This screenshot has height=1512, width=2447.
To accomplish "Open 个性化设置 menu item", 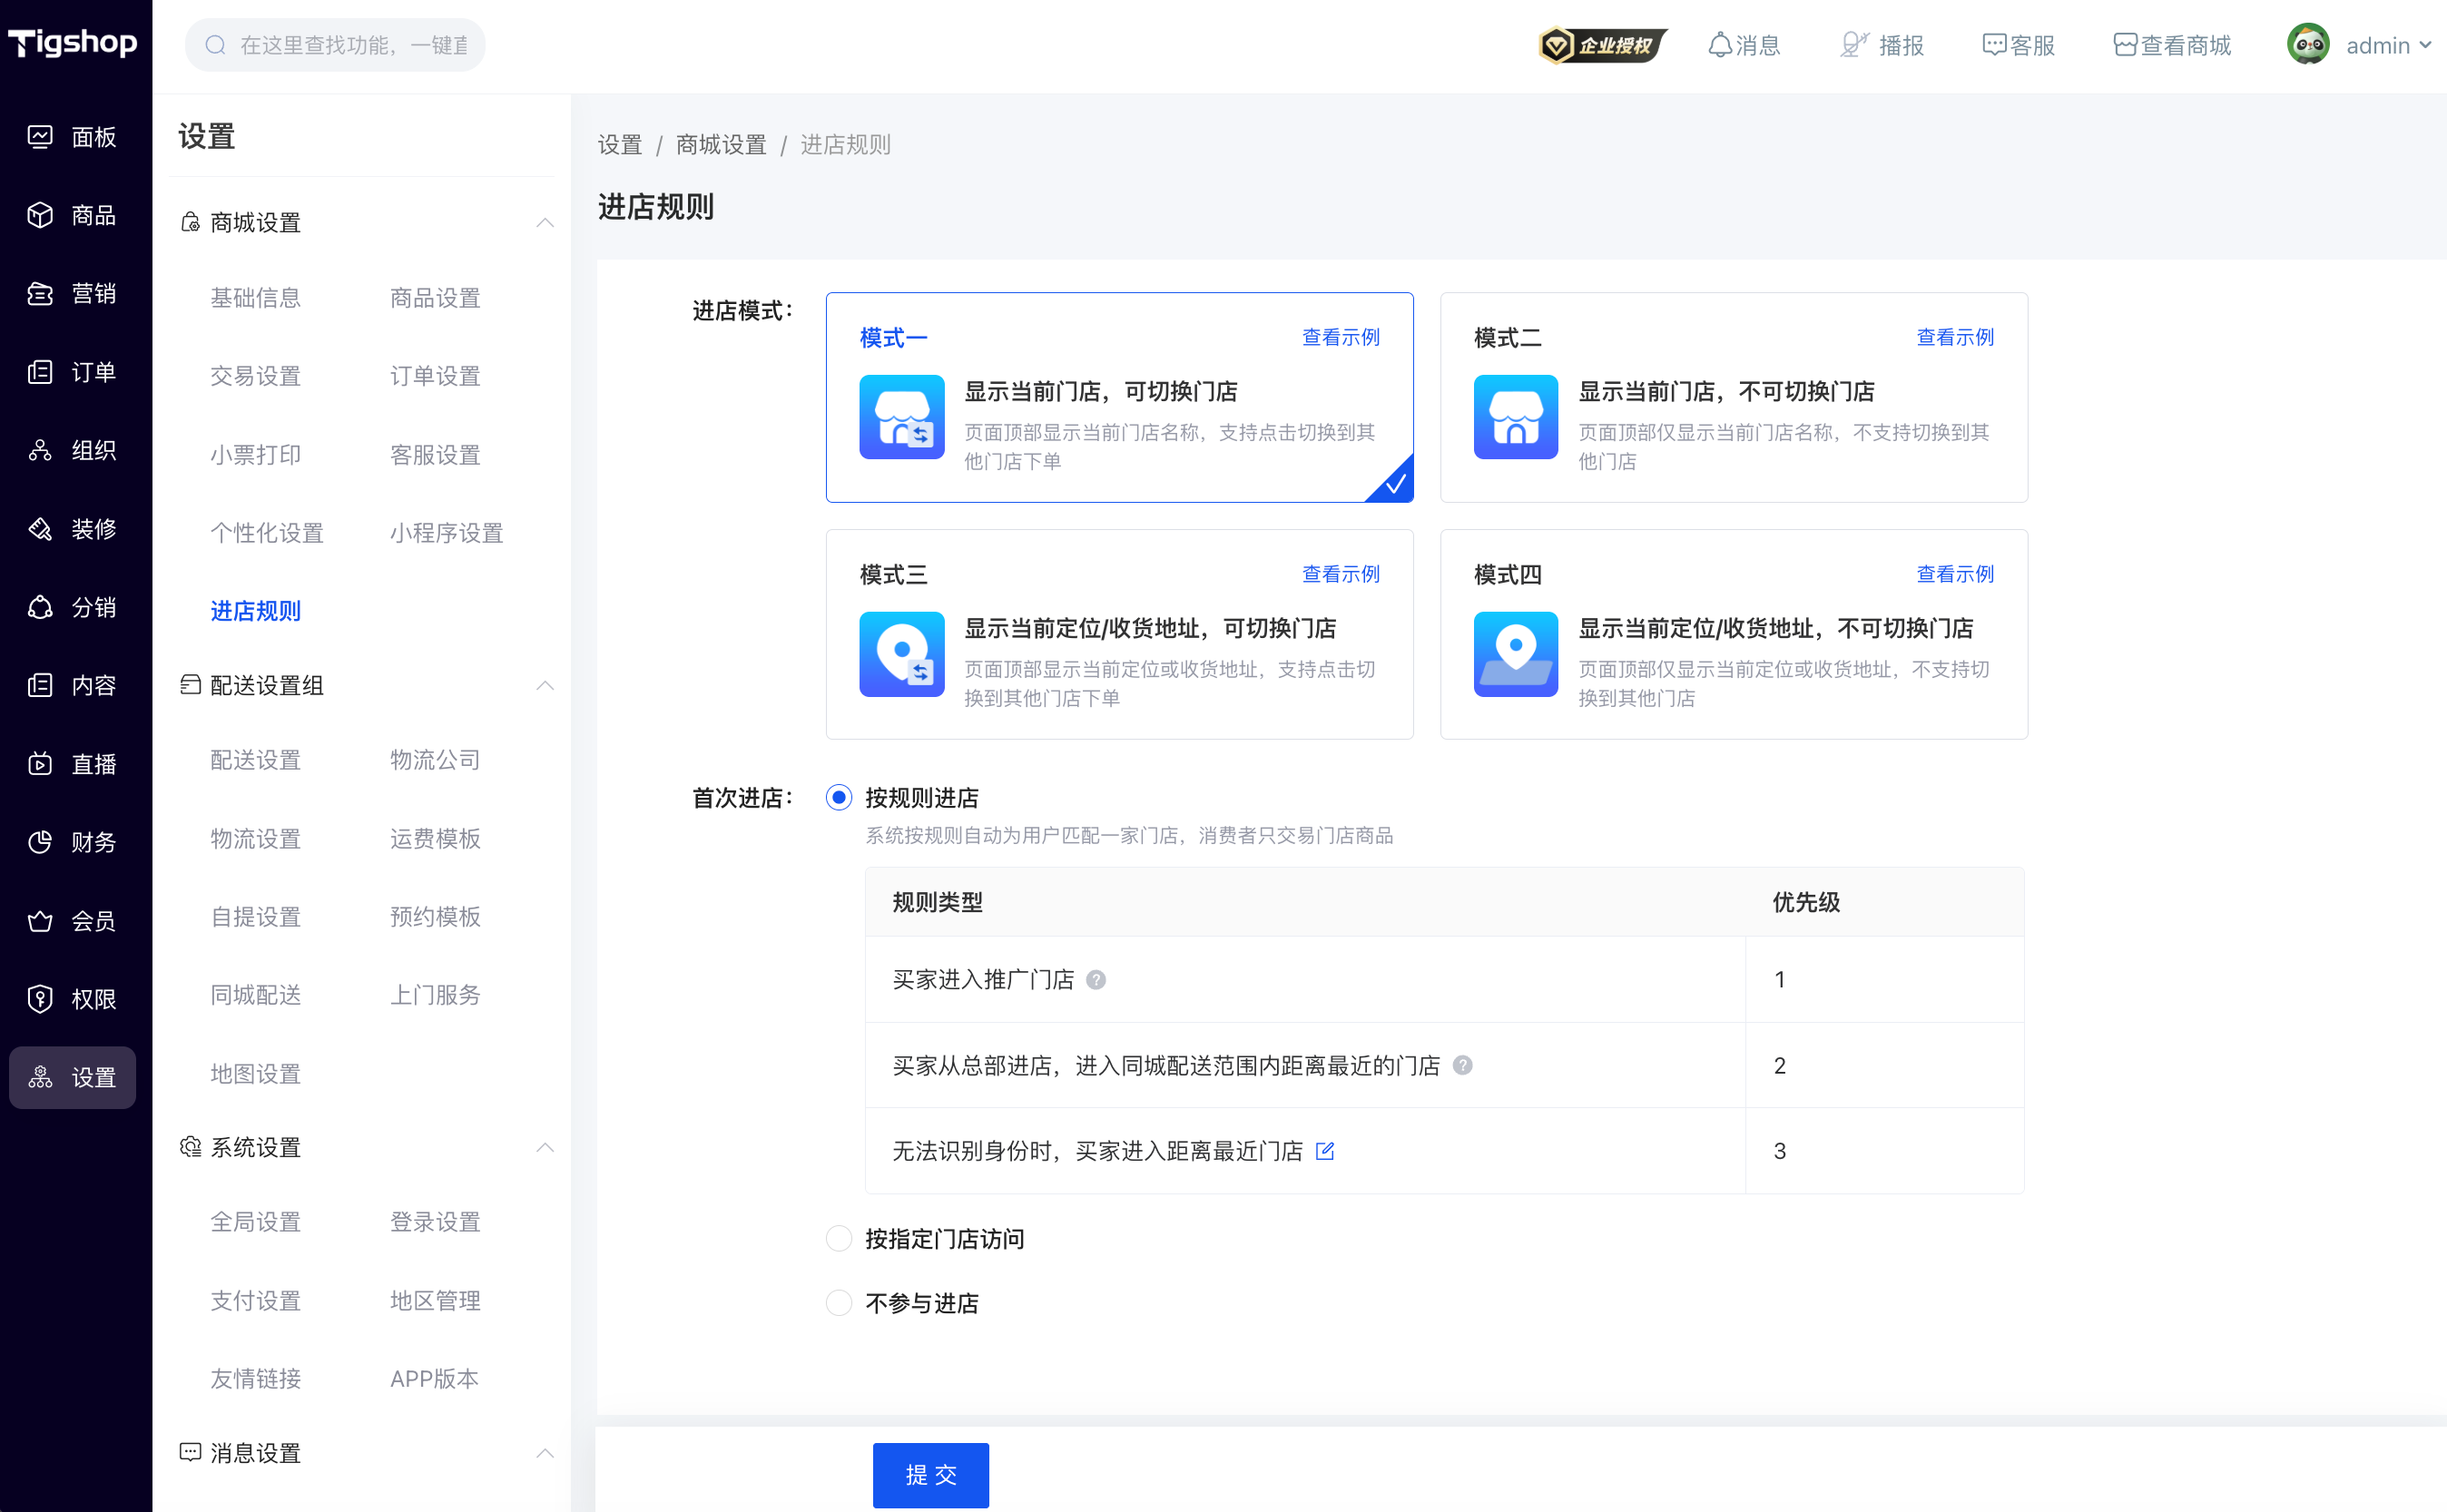I will 267,533.
